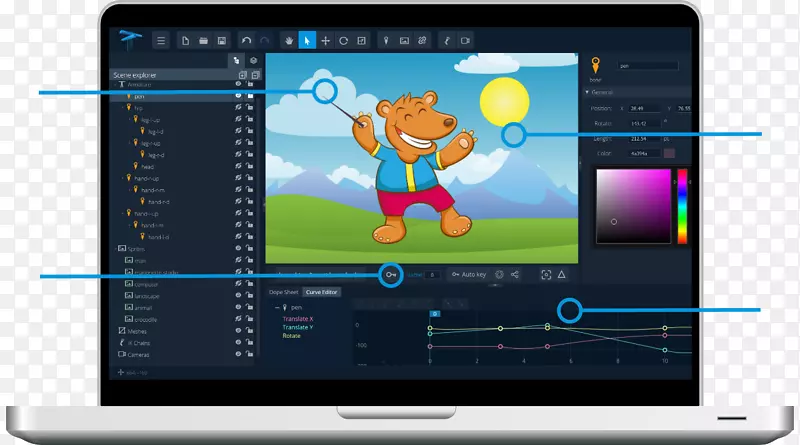
Task: Toggle the lock on crocodile sprite
Action: coord(249,318)
